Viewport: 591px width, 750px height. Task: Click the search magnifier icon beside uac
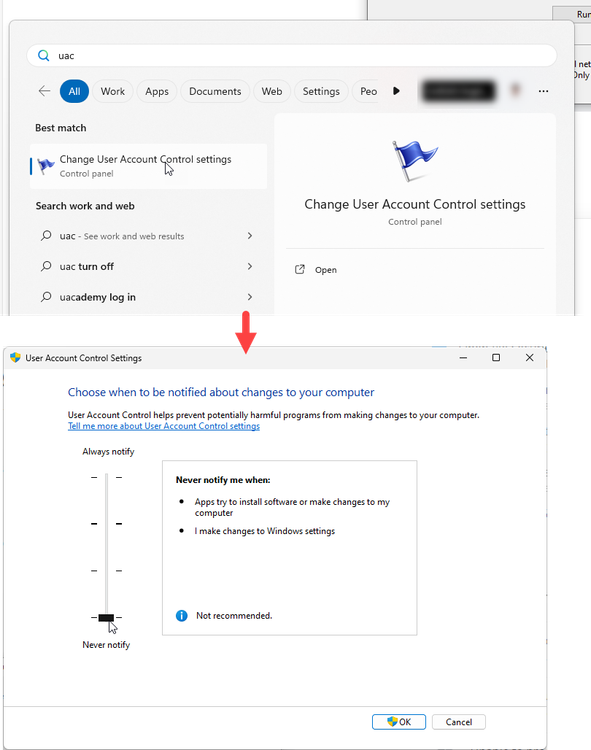point(44,55)
